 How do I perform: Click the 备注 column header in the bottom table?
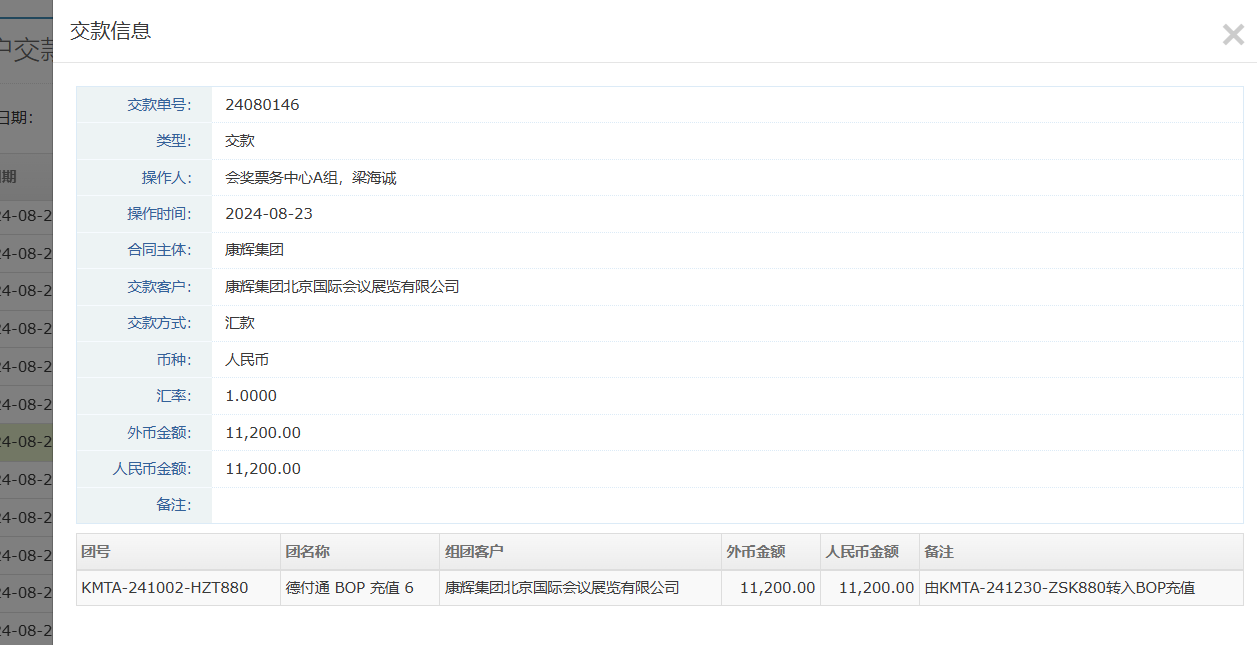[939, 552]
